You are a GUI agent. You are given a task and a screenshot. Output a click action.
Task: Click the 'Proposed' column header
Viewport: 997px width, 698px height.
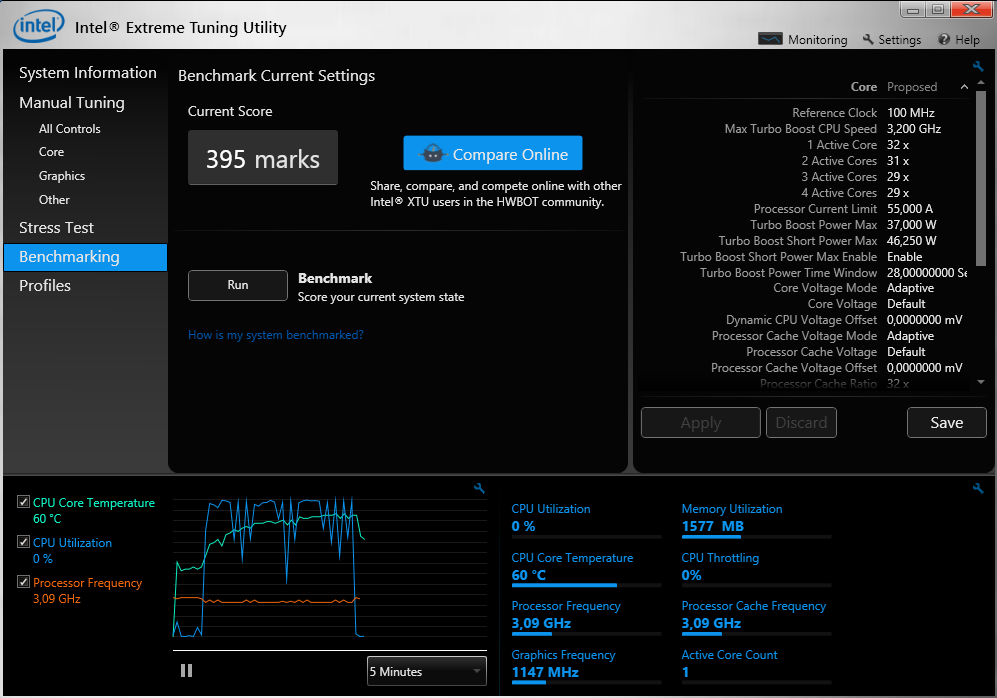[x=912, y=86]
